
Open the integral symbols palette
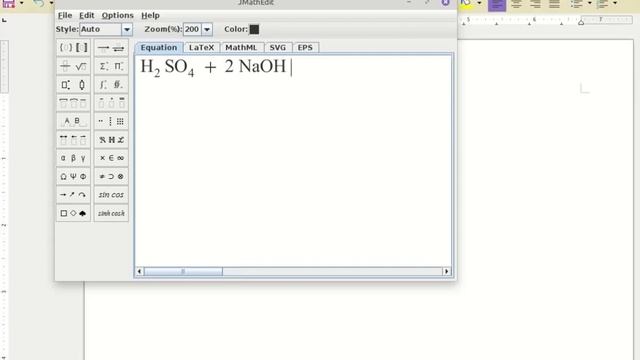tap(111, 84)
